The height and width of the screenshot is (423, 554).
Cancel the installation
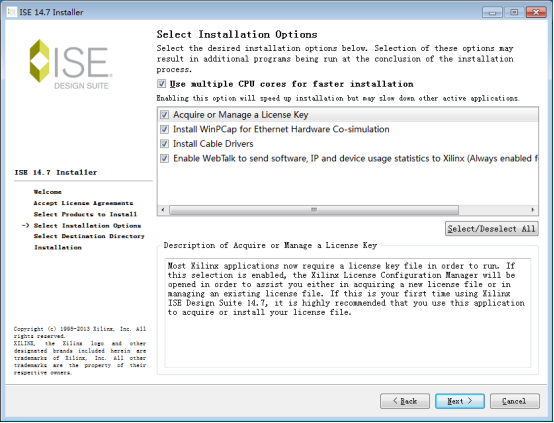tap(514, 401)
